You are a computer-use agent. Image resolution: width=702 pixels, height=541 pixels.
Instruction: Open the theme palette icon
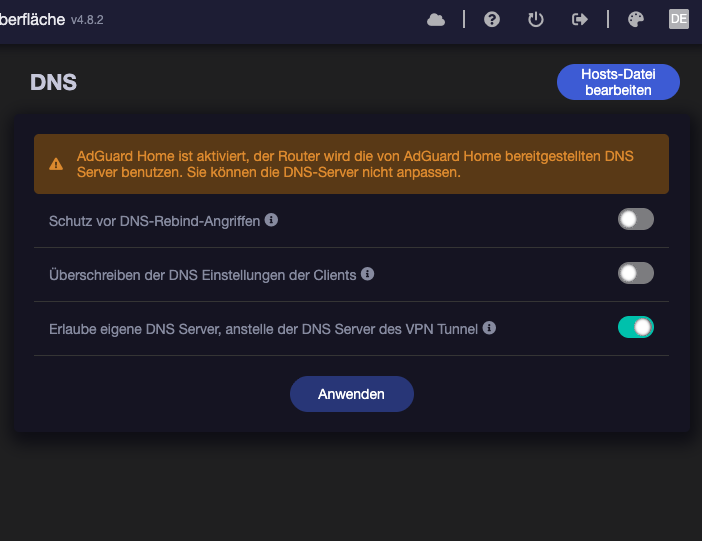(x=635, y=19)
